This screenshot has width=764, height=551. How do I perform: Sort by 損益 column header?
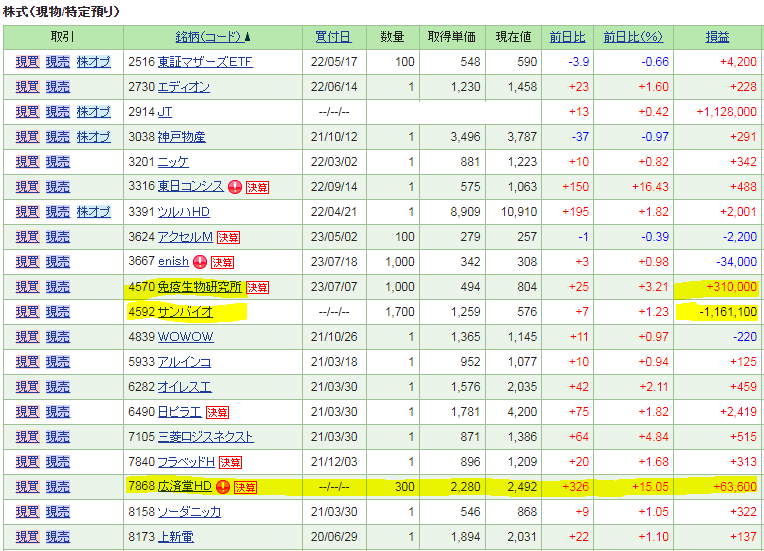pyautogui.click(x=717, y=37)
